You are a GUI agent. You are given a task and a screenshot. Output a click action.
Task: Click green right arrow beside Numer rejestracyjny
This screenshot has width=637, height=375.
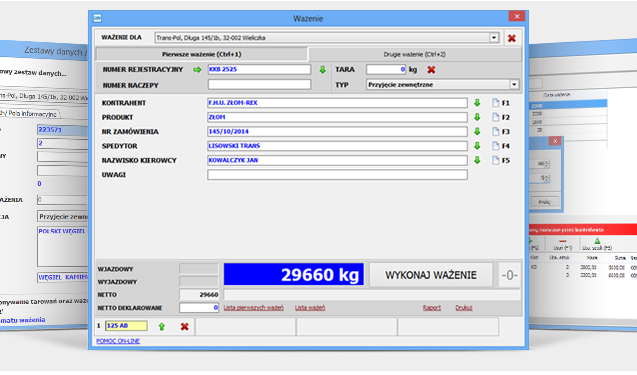tap(197, 69)
